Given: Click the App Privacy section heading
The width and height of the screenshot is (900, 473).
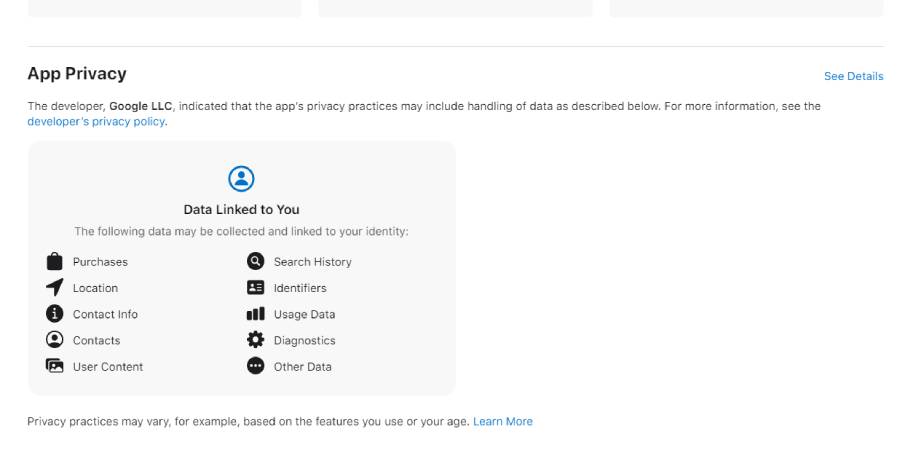Looking at the screenshot, I should 77,74.
